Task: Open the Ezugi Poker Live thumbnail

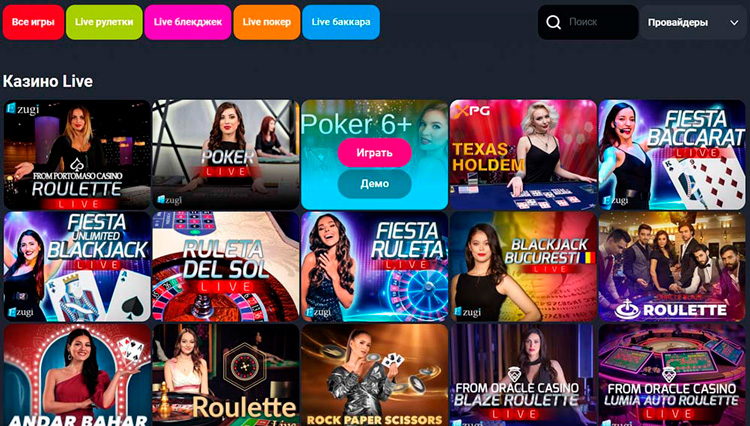Action: pyautogui.click(x=226, y=154)
